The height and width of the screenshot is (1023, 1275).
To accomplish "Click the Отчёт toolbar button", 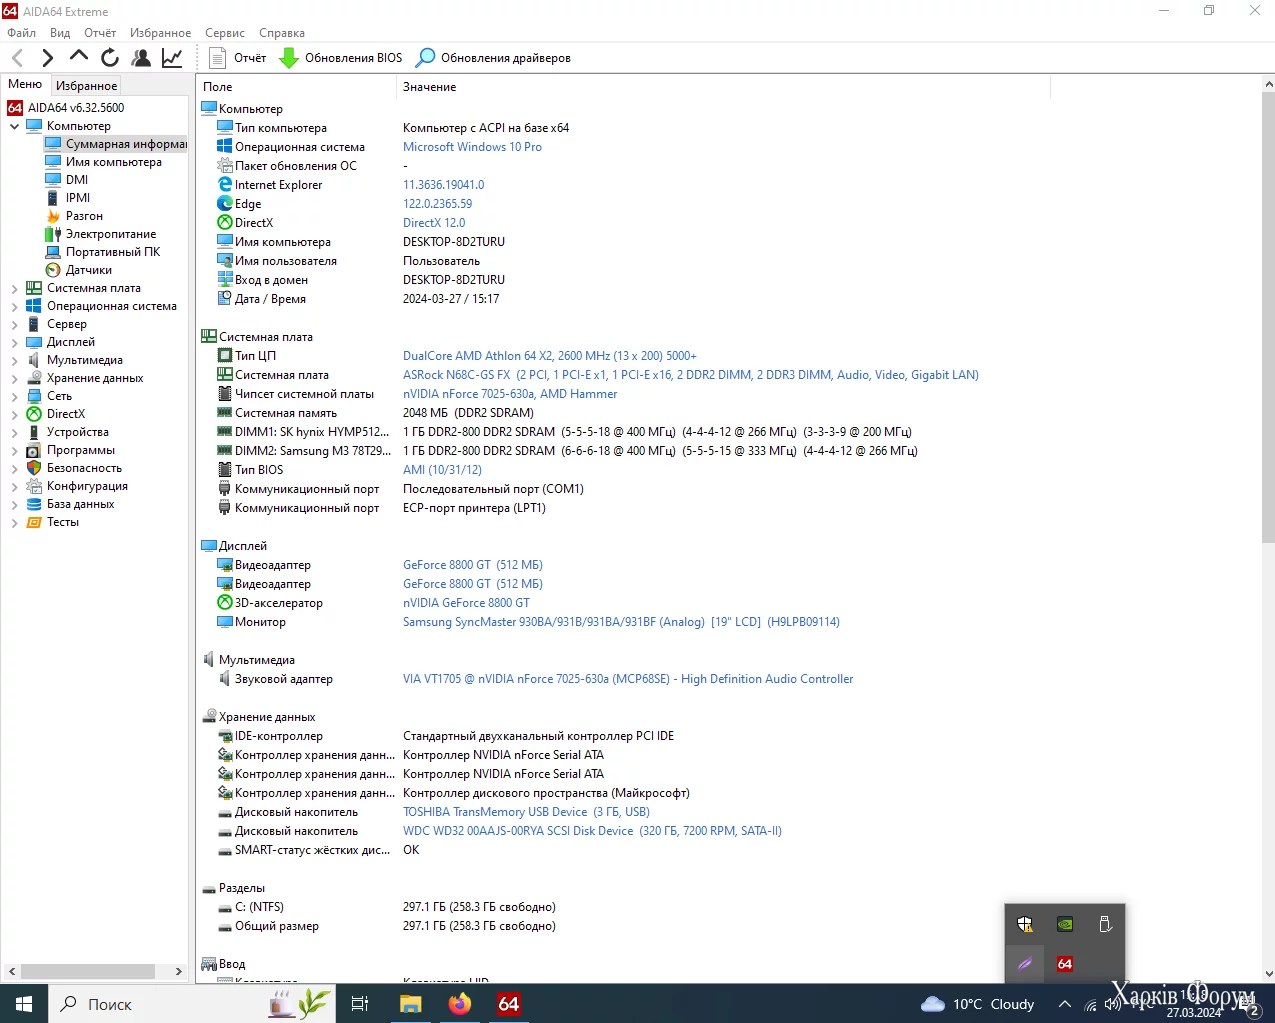I will [238, 58].
